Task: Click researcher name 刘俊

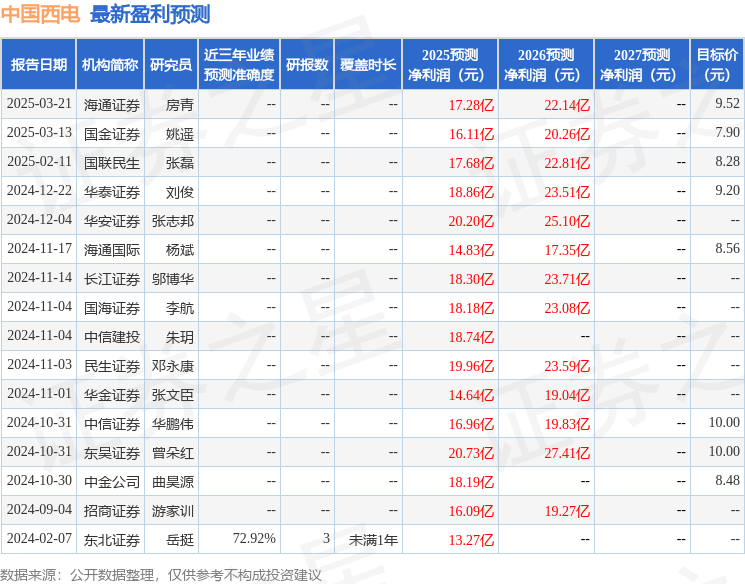Action: coord(180,192)
